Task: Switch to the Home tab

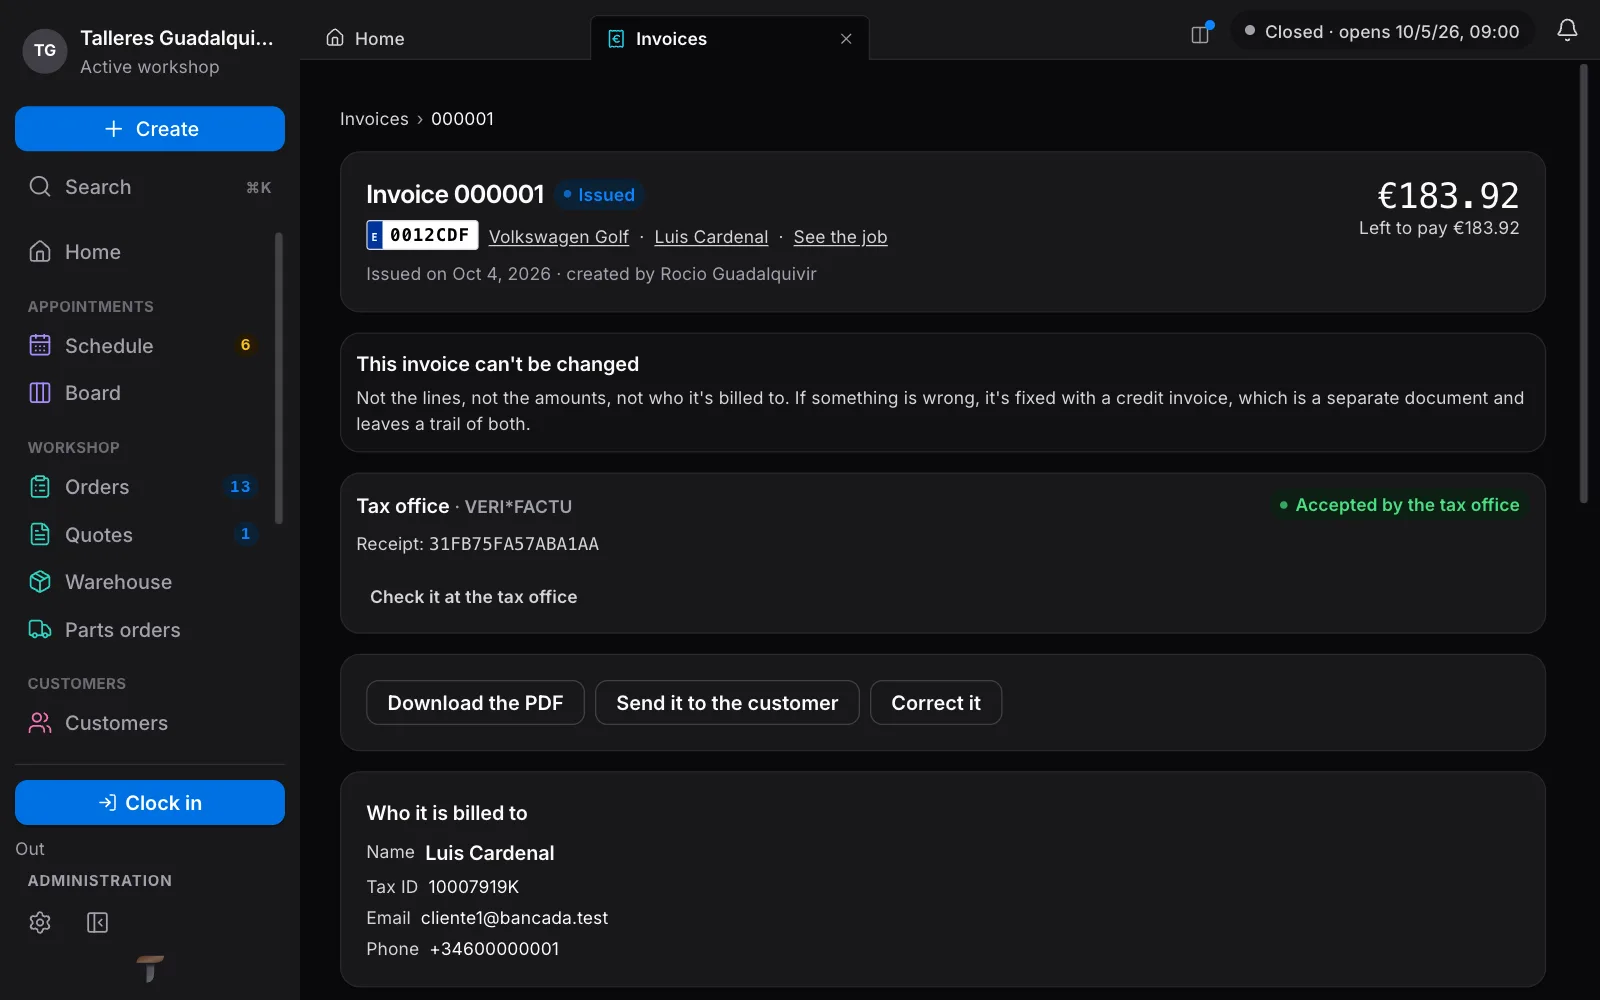Action: pos(365,38)
